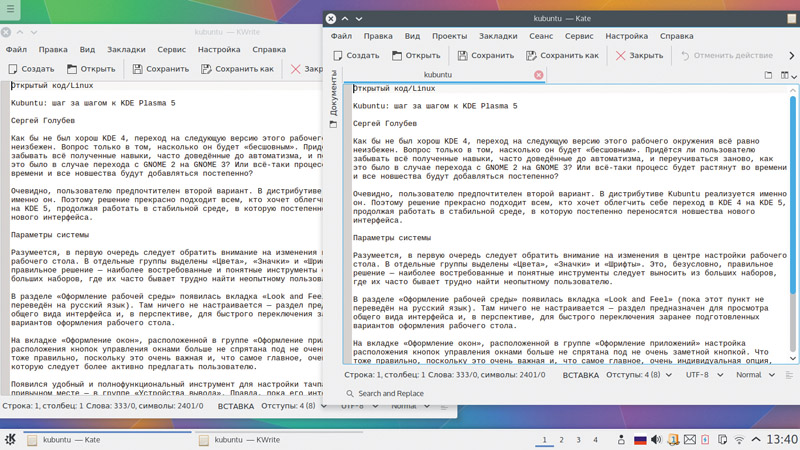Open the KDE application launcher
800x450 pixels.
click(x=10, y=439)
